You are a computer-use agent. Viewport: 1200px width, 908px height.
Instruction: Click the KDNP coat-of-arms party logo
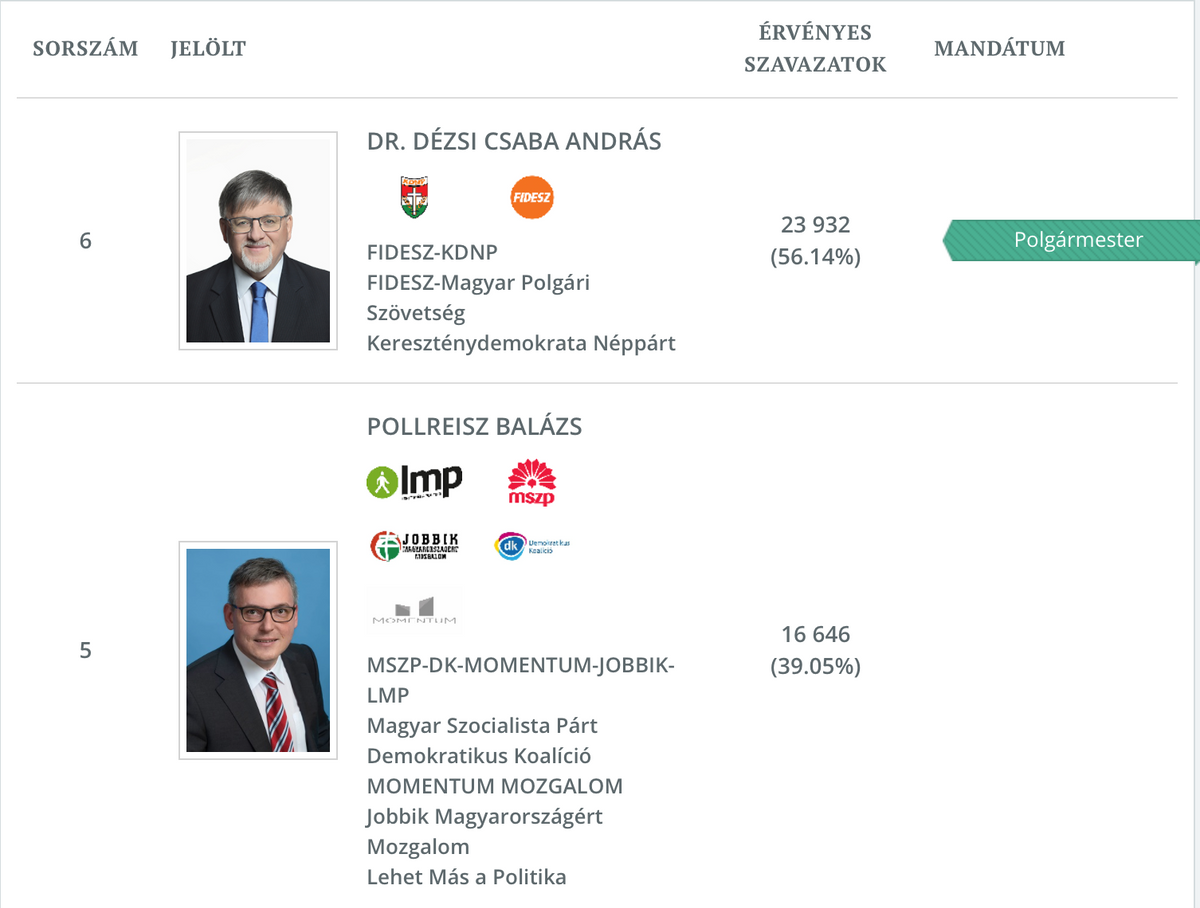(x=414, y=197)
